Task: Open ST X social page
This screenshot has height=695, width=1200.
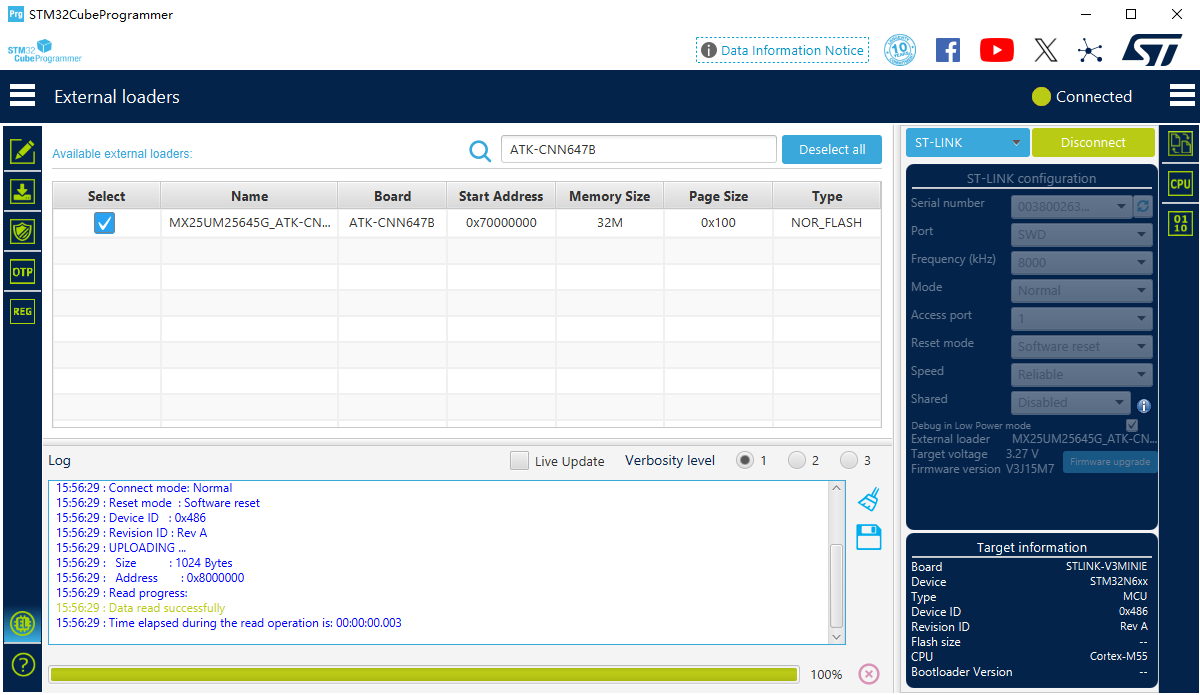Action: [x=1045, y=50]
